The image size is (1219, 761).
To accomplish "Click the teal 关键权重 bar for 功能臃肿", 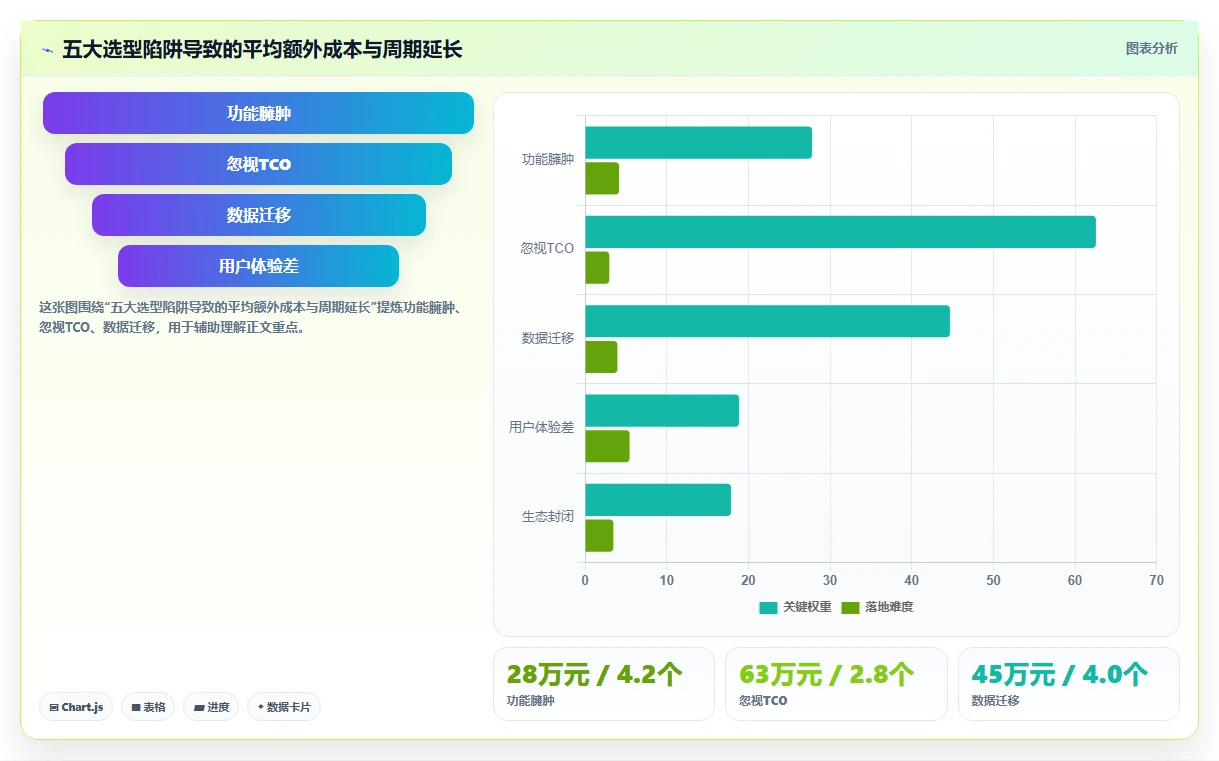I will pos(698,143).
